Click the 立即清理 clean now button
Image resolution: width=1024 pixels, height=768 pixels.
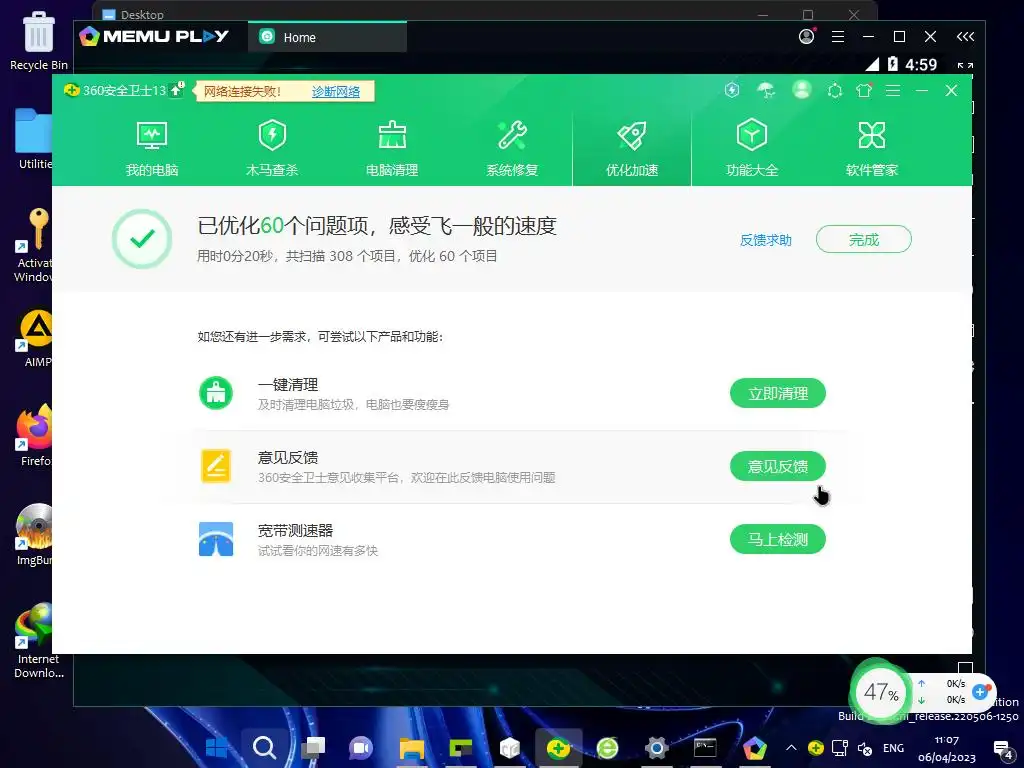[x=778, y=393]
